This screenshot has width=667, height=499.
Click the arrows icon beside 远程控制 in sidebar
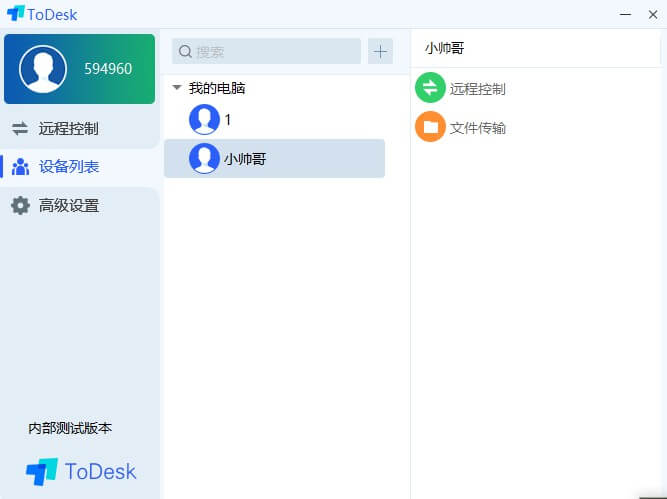pos(20,128)
